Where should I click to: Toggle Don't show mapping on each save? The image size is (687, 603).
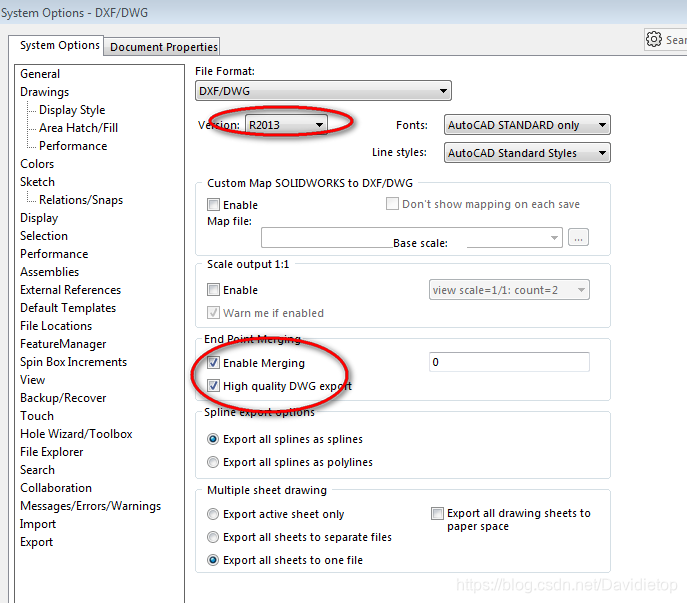tap(392, 203)
